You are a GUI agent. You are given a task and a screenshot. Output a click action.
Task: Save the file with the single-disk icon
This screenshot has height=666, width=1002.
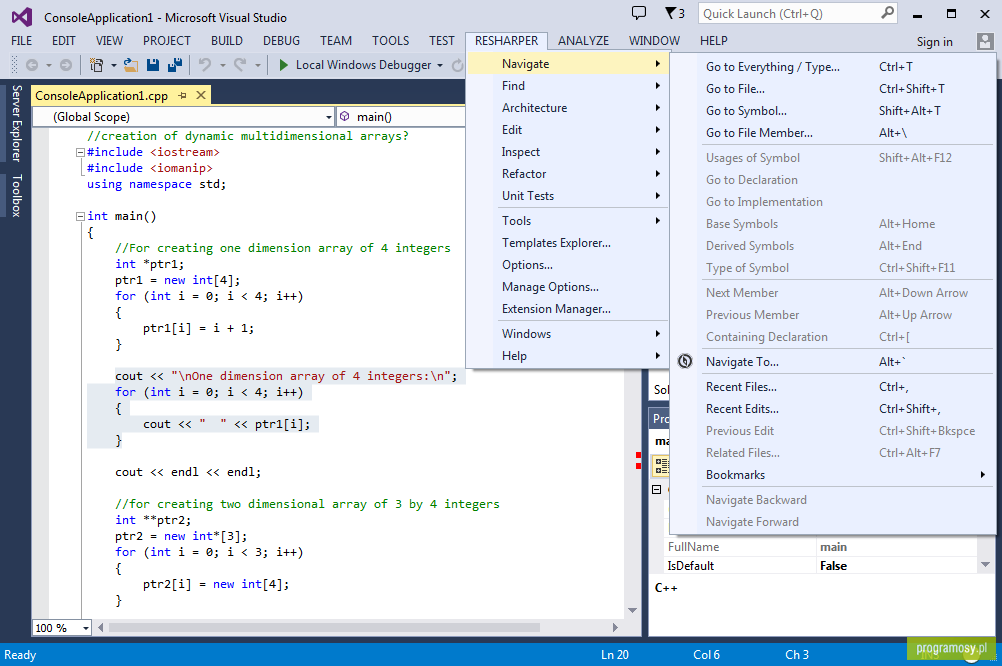pos(153,65)
